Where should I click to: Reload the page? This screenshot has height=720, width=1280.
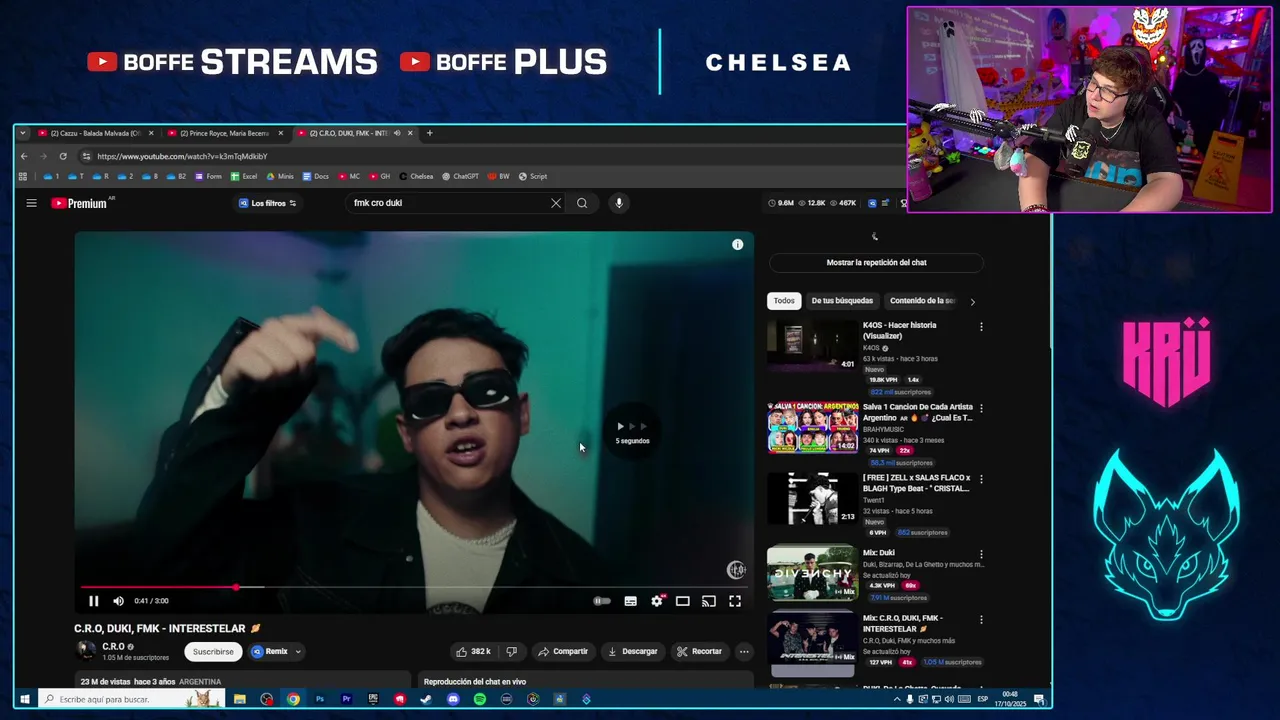point(63,156)
